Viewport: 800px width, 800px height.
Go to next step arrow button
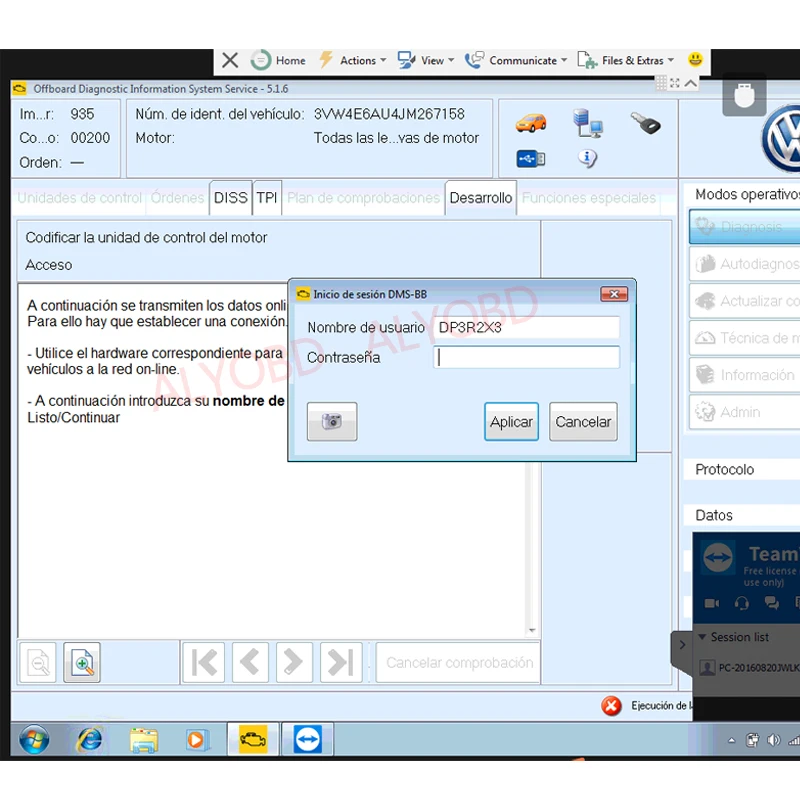[x=294, y=662]
